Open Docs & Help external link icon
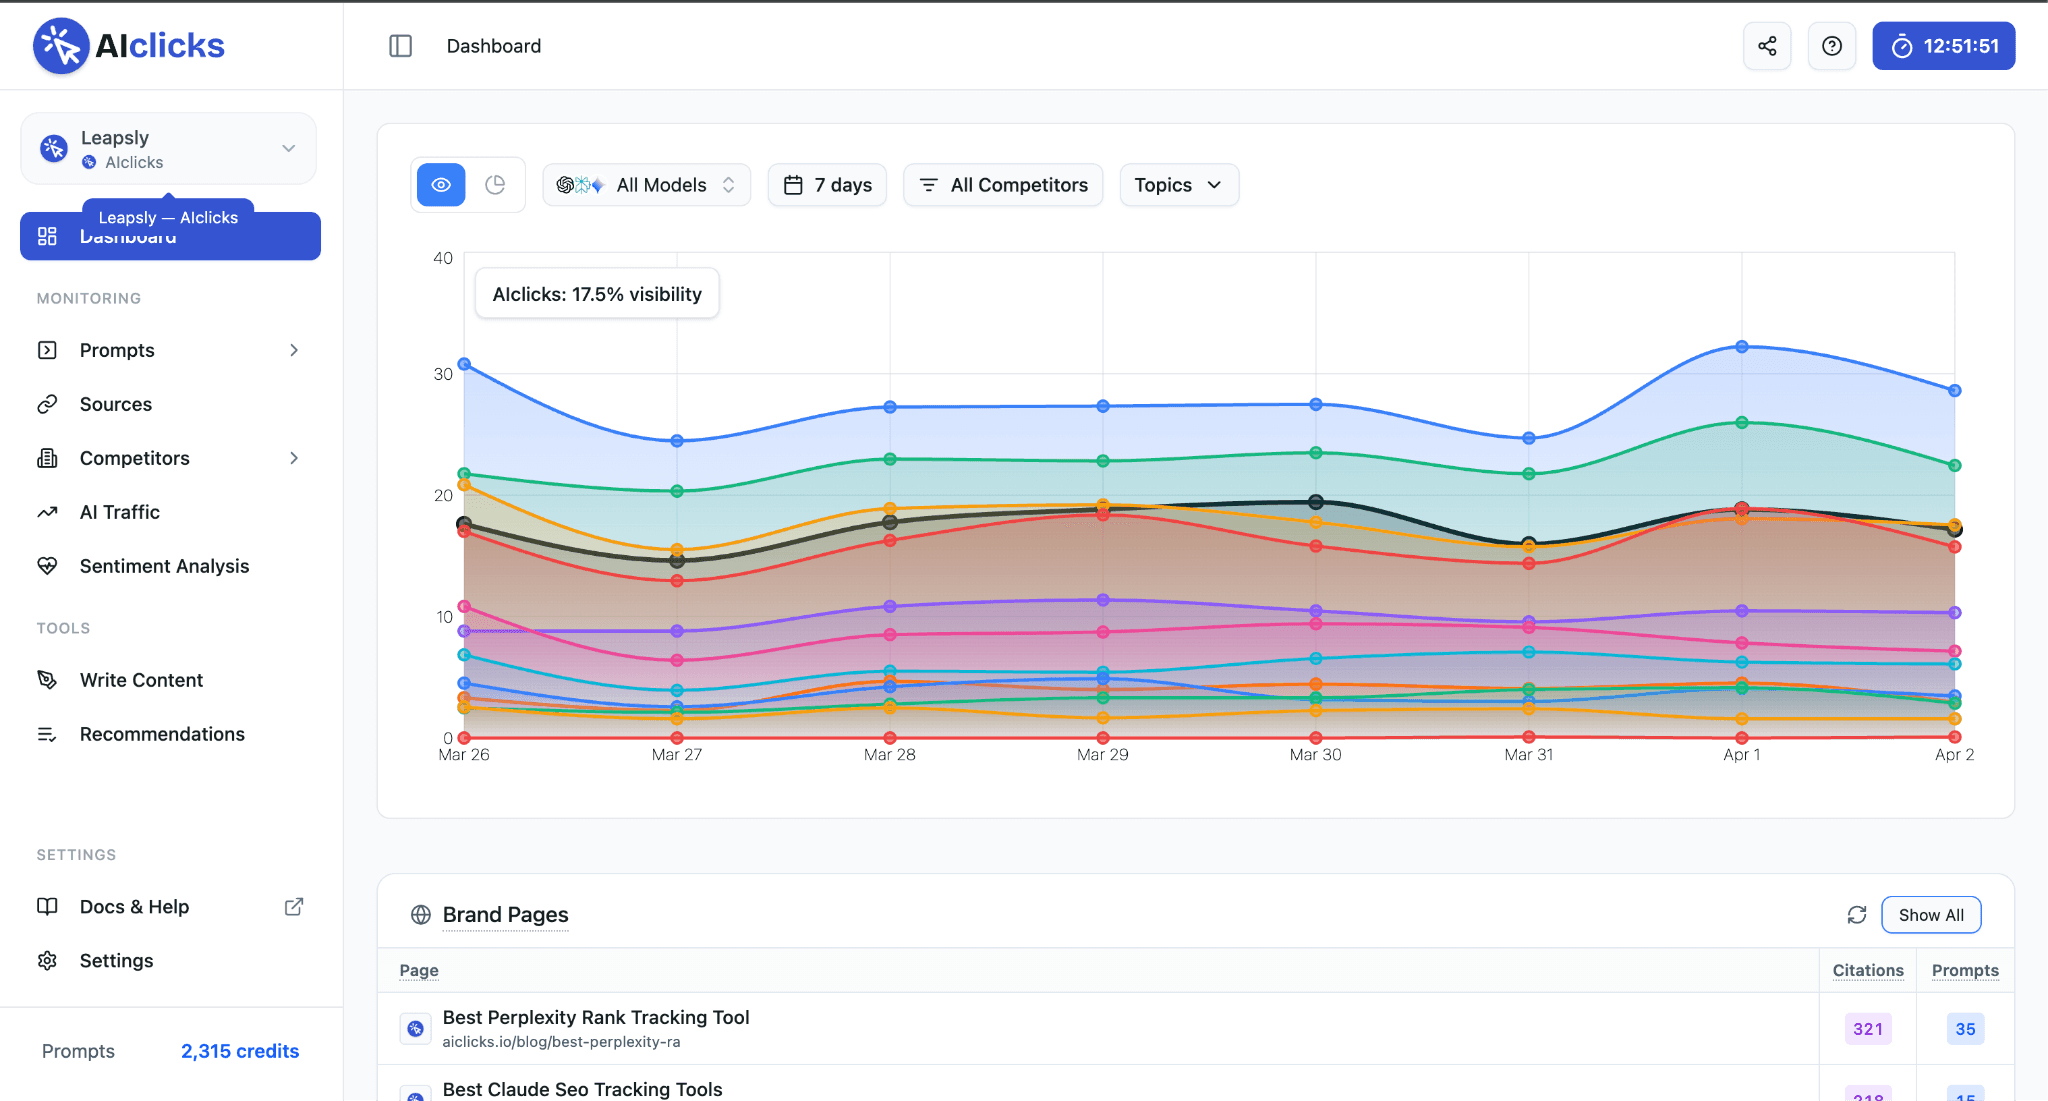Screen dimensions: 2048x1101 point(293,907)
